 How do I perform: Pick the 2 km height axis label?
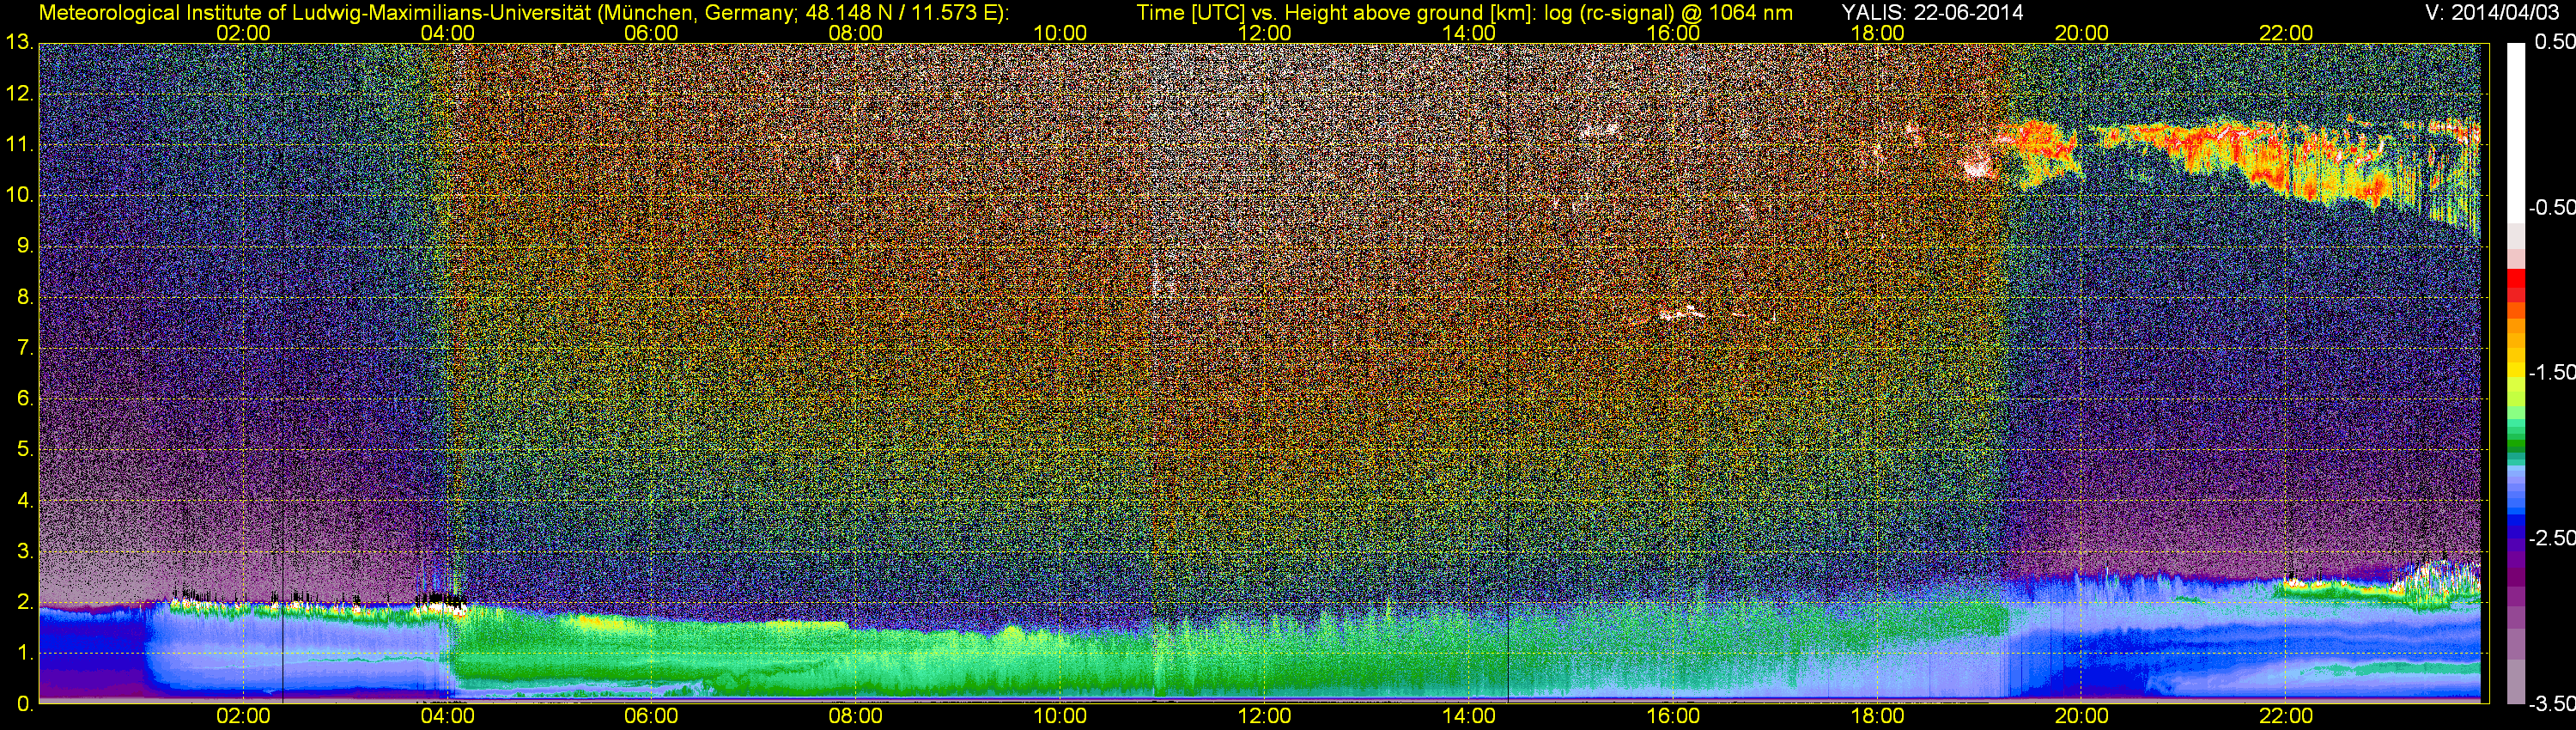24,602
